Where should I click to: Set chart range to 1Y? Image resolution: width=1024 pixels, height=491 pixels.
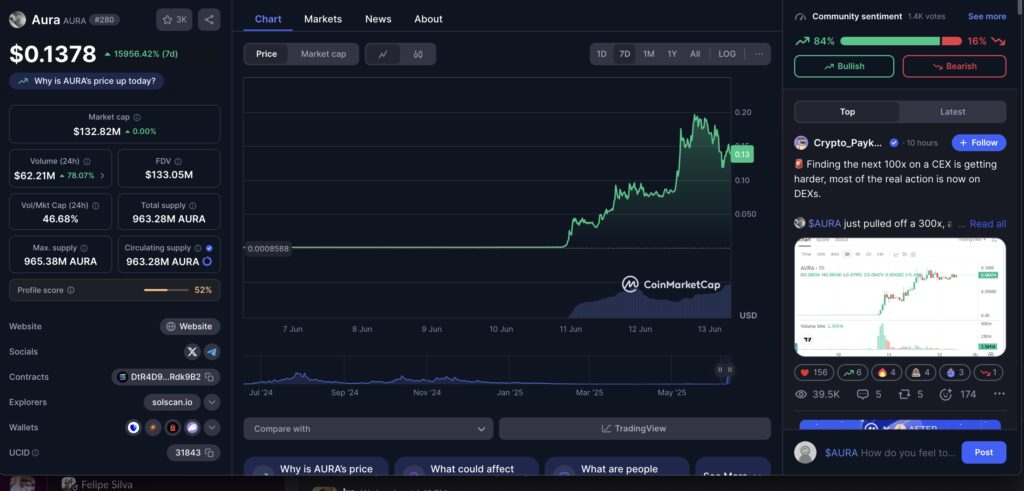tap(672, 54)
